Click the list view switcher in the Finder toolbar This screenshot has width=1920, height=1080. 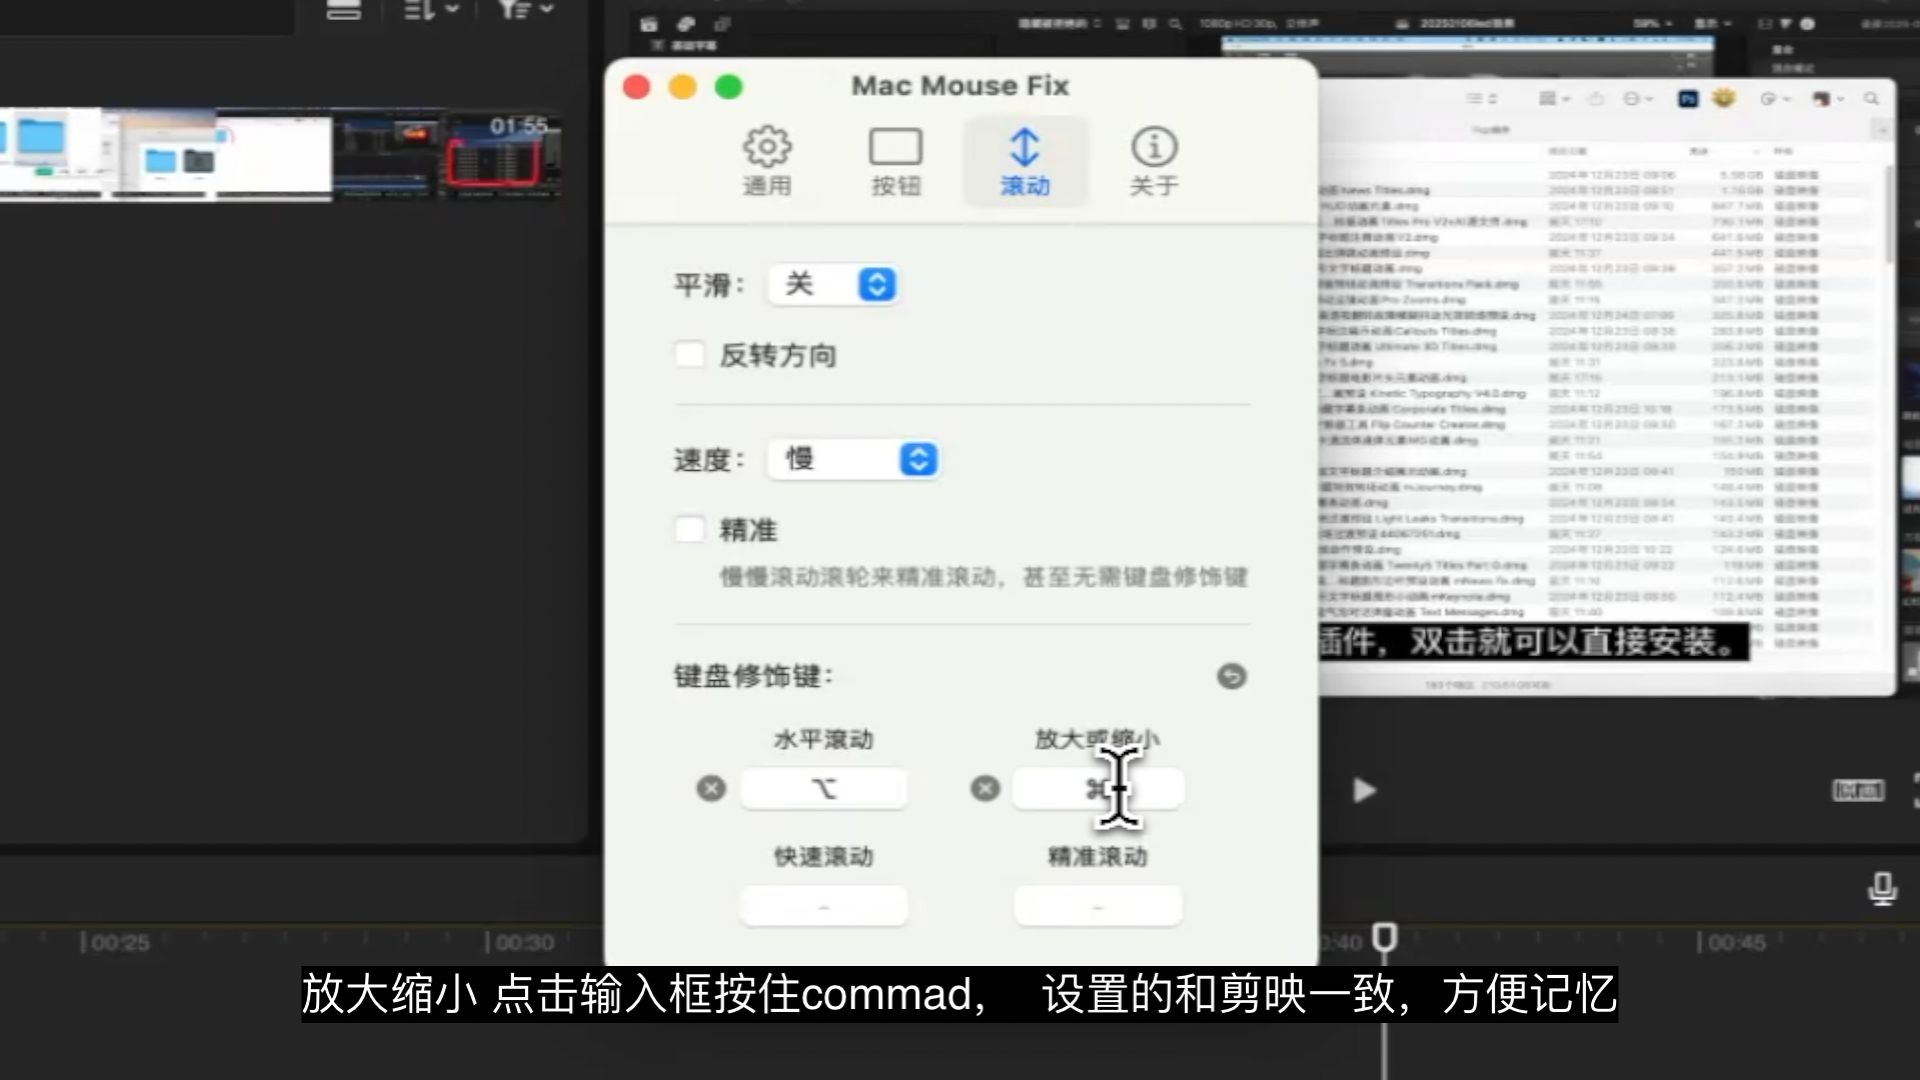click(1481, 98)
